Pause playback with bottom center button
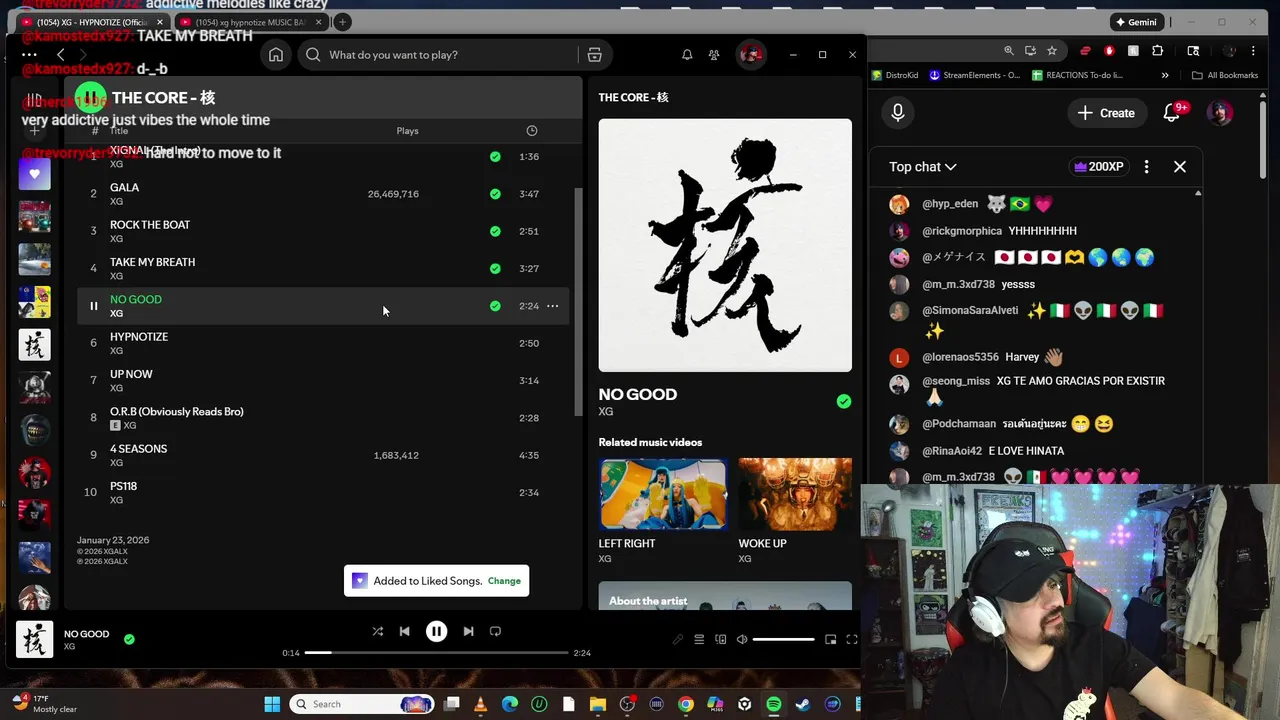This screenshot has width=1280, height=720. click(436, 631)
